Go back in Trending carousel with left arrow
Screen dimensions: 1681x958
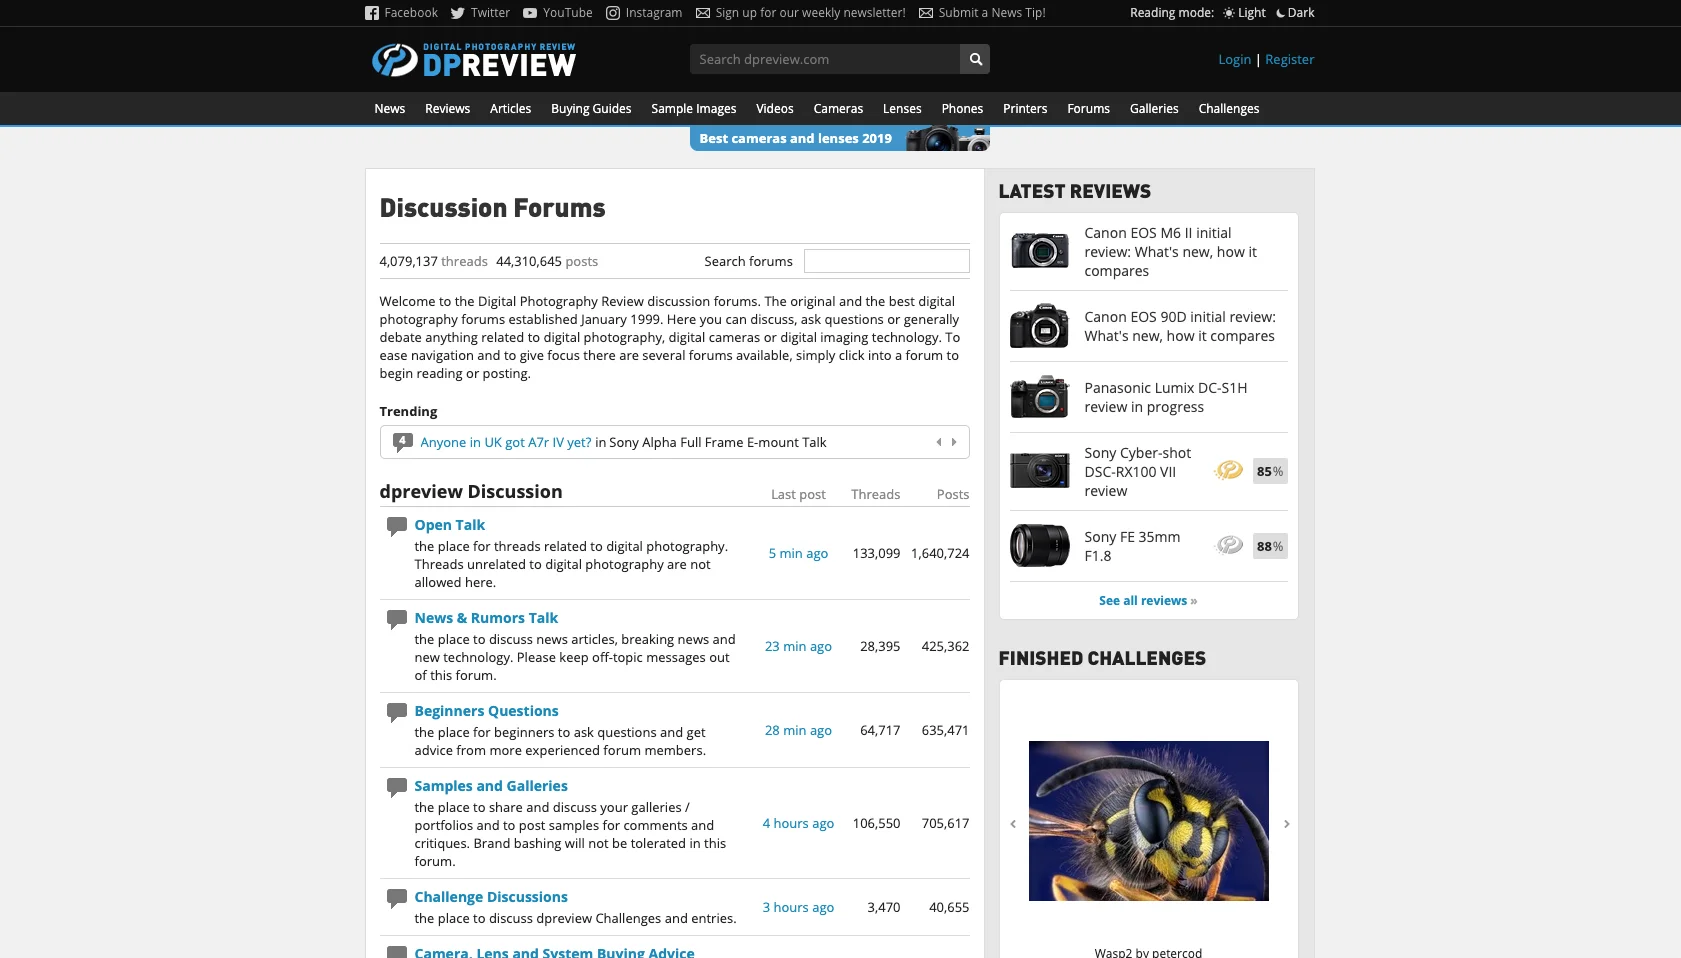pyautogui.click(x=938, y=442)
